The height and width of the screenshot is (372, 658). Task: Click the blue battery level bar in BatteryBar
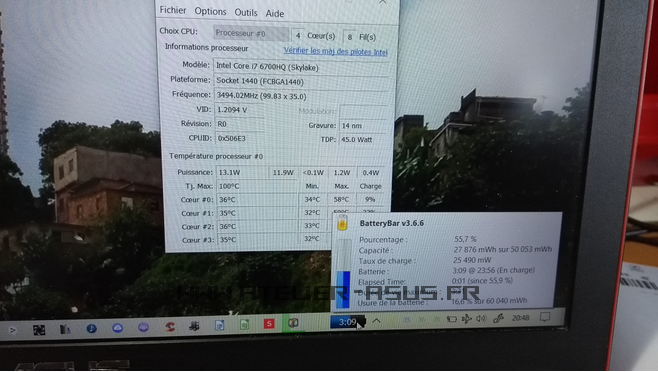pyautogui.click(x=343, y=289)
